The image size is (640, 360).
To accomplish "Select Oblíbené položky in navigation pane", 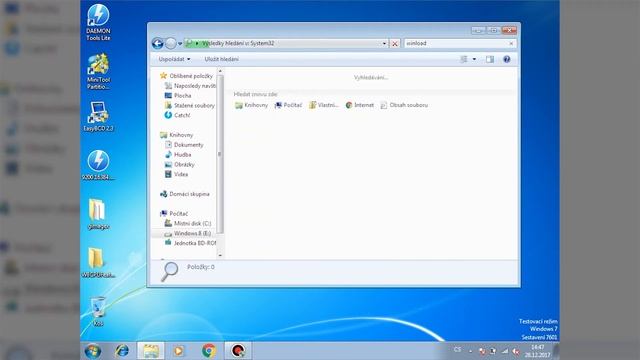I will pos(187,76).
